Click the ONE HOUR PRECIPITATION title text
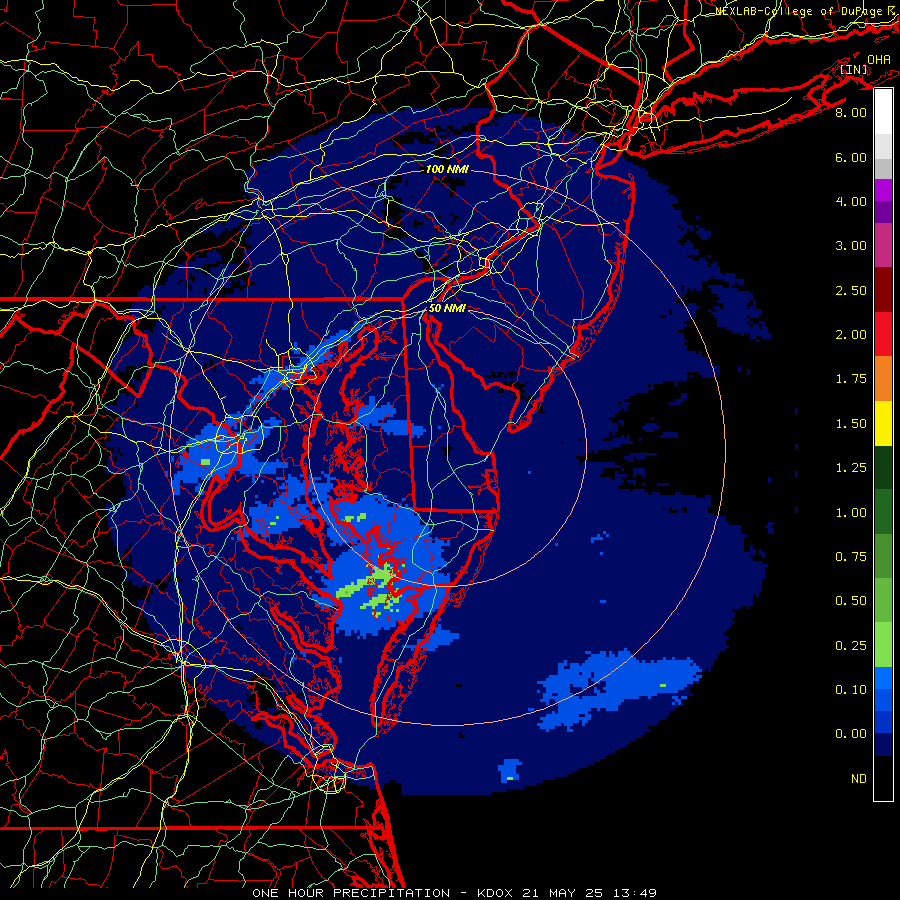Image resolution: width=900 pixels, height=900 pixels. (351, 893)
